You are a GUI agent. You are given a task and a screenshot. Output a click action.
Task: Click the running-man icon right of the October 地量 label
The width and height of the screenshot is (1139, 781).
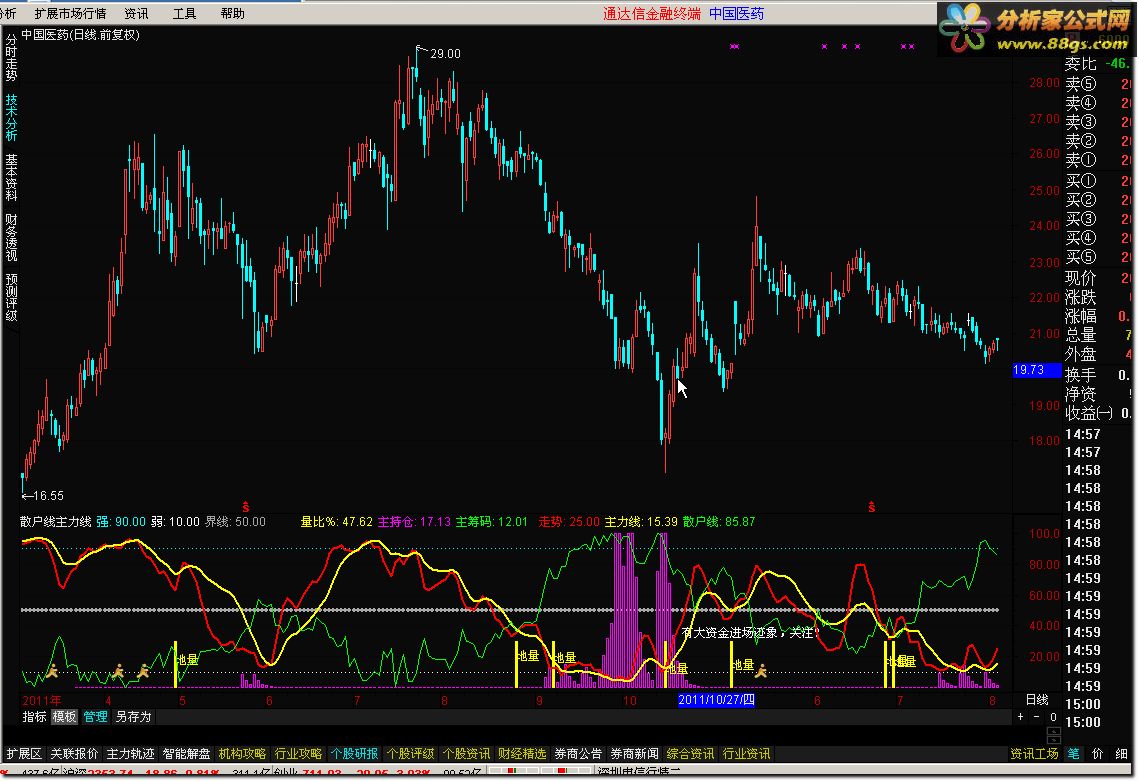click(x=761, y=671)
